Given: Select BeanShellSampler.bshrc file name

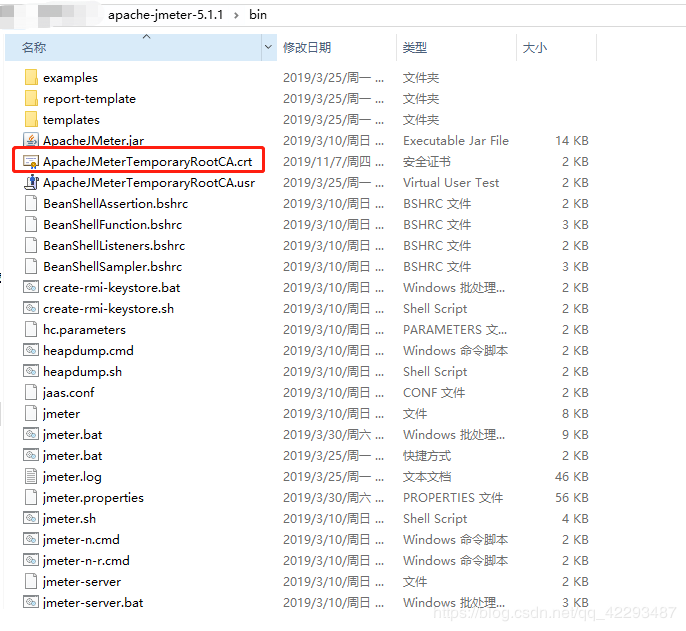Looking at the screenshot, I should point(112,266).
